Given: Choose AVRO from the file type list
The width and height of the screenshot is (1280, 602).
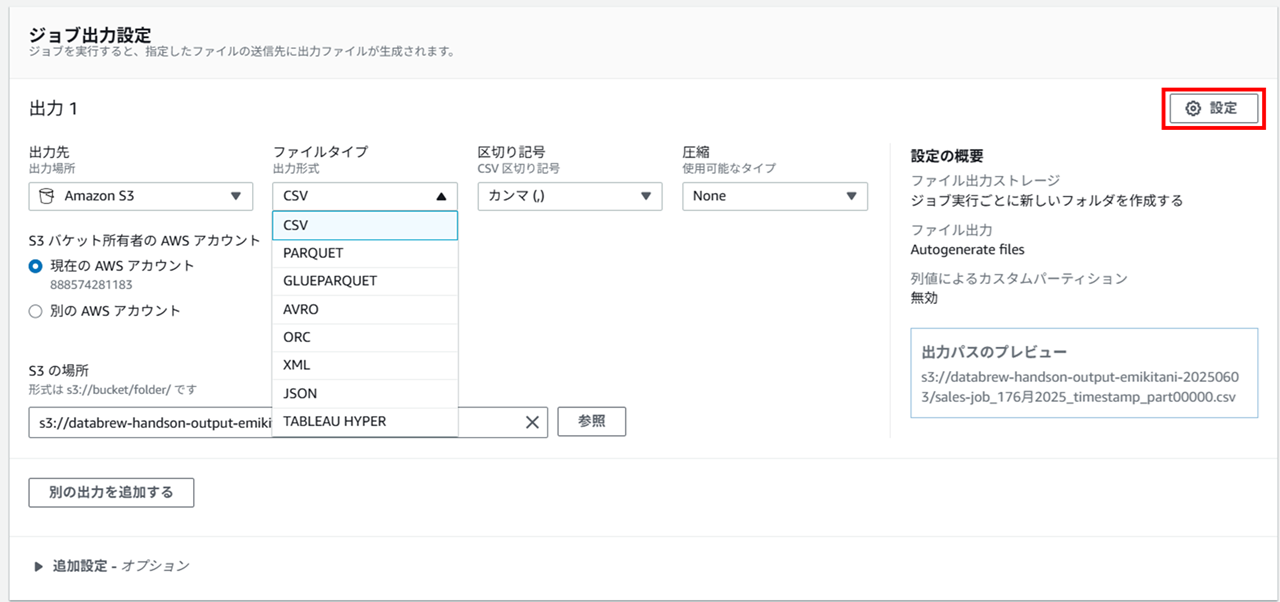Looking at the screenshot, I should pos(365,309).
